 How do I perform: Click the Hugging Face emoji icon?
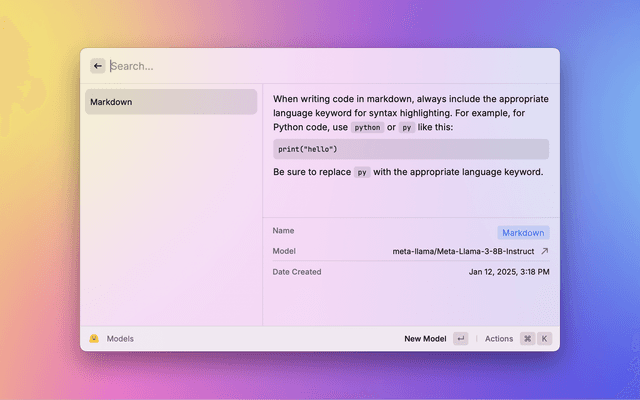[94, 339]
